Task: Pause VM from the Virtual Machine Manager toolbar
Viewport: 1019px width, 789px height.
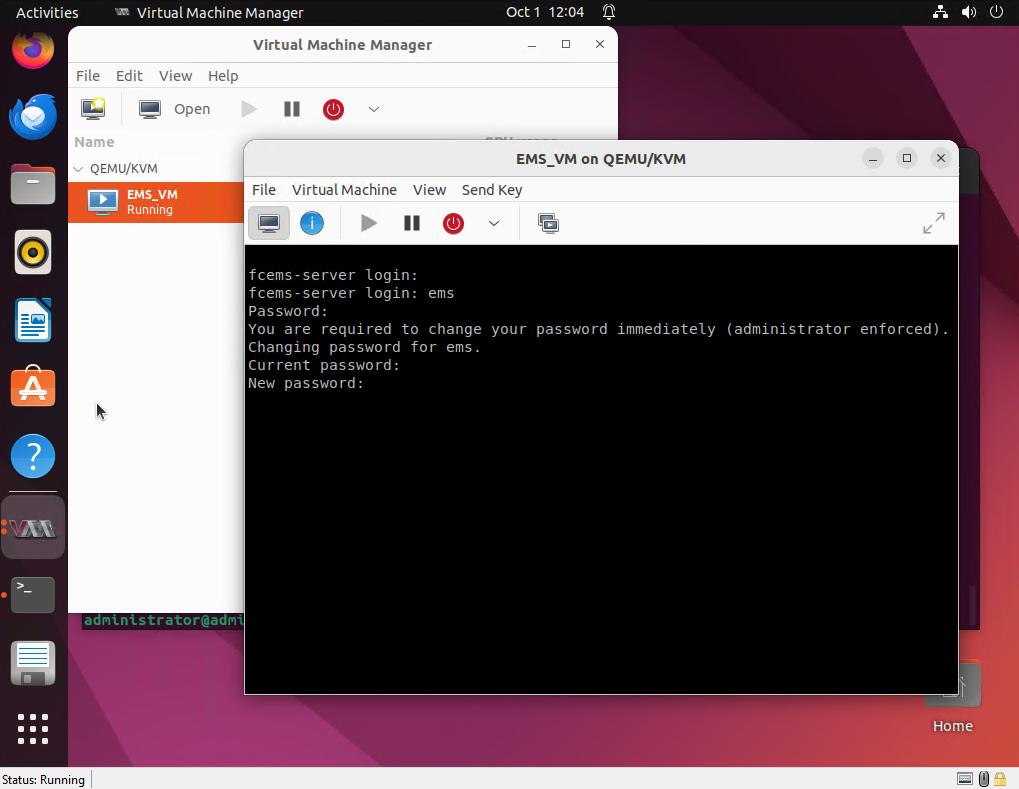Action: click(292, 109)
